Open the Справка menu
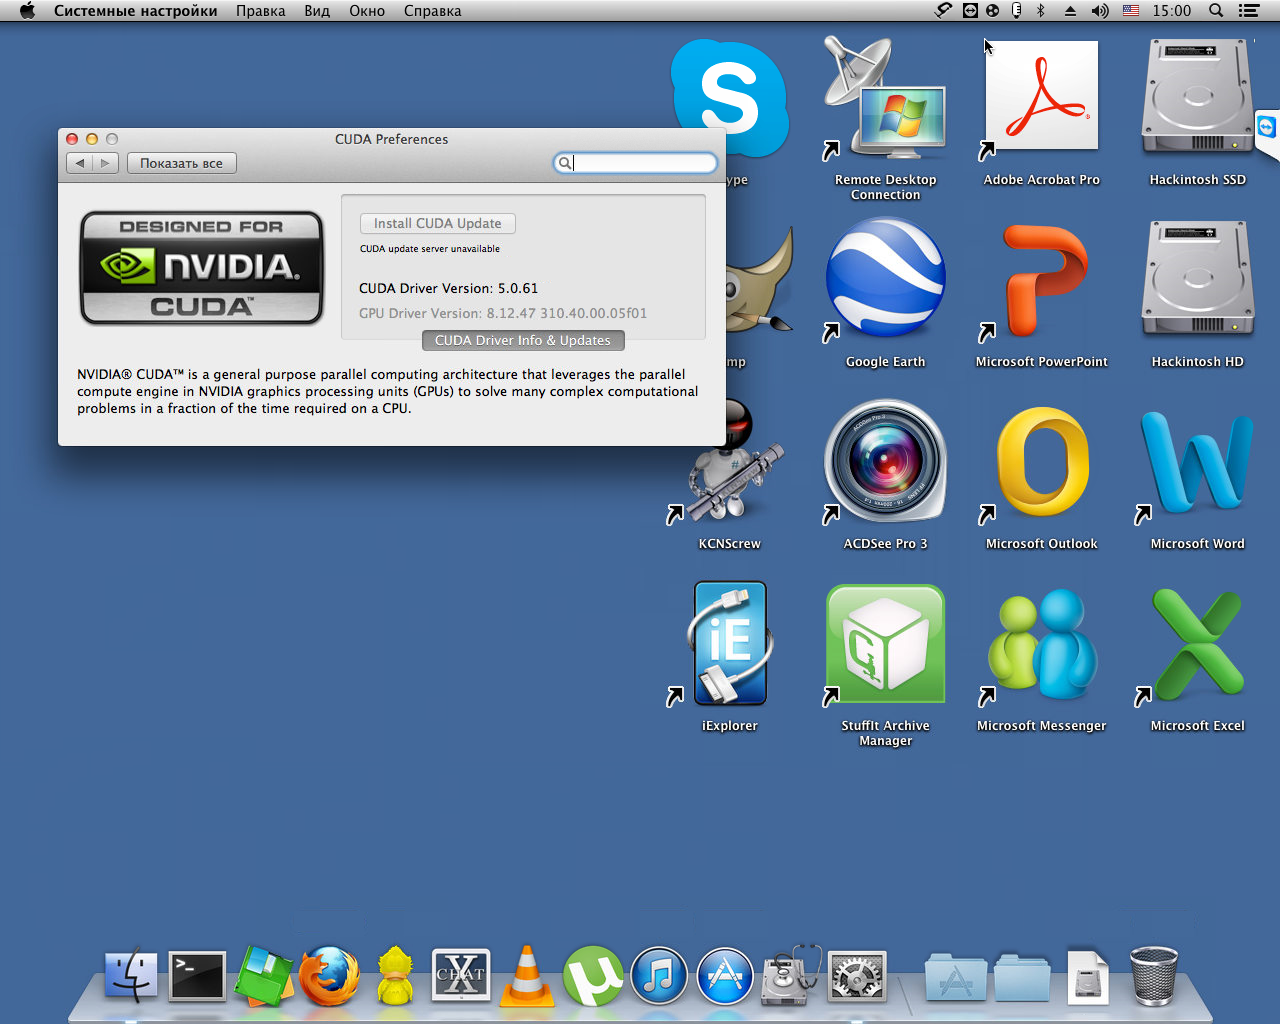Image resolution: width=1280 pixels, height=1024 pixels. point(432,11)
